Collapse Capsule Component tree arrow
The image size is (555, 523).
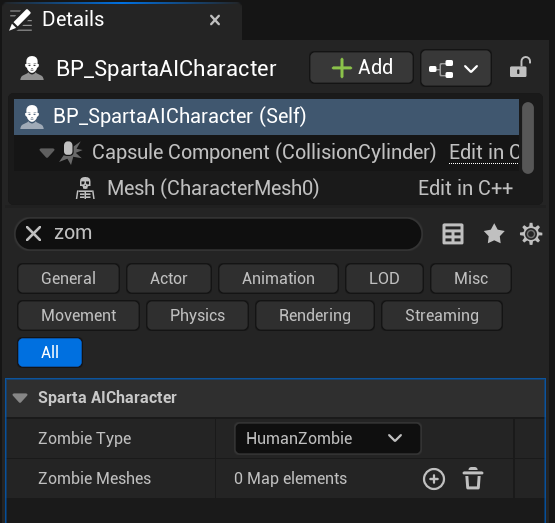click(x=47, y=153)
